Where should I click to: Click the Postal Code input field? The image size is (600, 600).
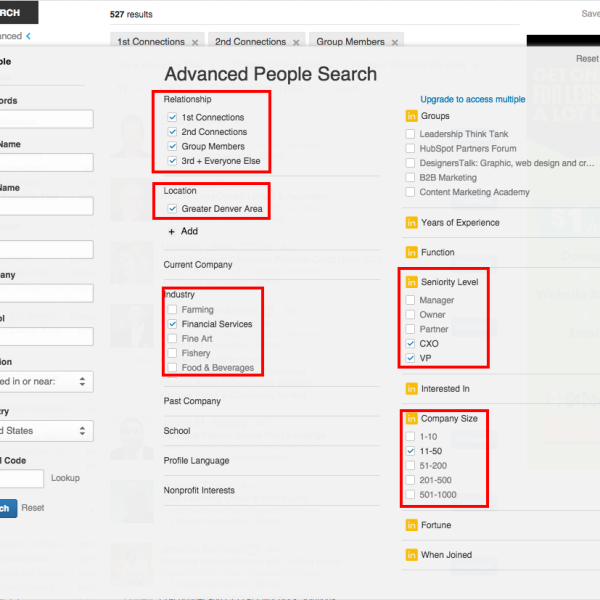(21, 479)
